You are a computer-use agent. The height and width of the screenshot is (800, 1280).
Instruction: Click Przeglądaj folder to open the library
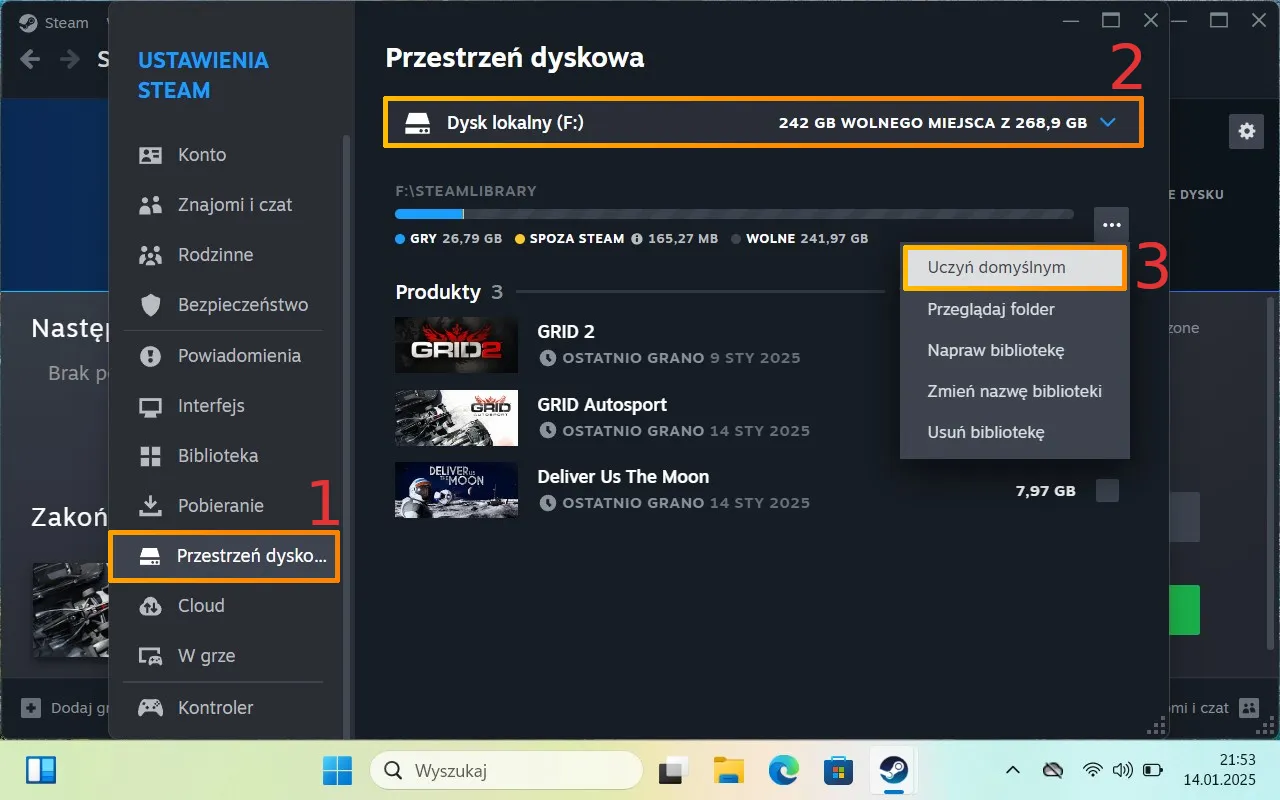(991, 309)
